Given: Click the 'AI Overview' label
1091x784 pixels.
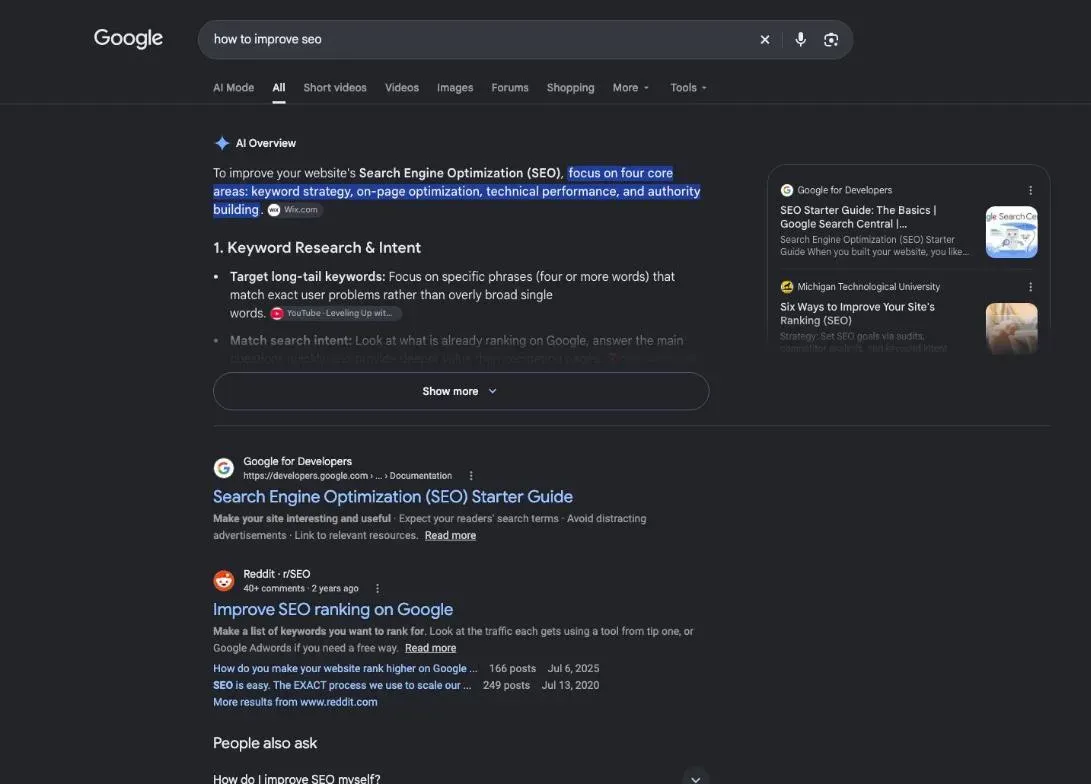Looking at the screenshot, I should click(x=266, y=143).
